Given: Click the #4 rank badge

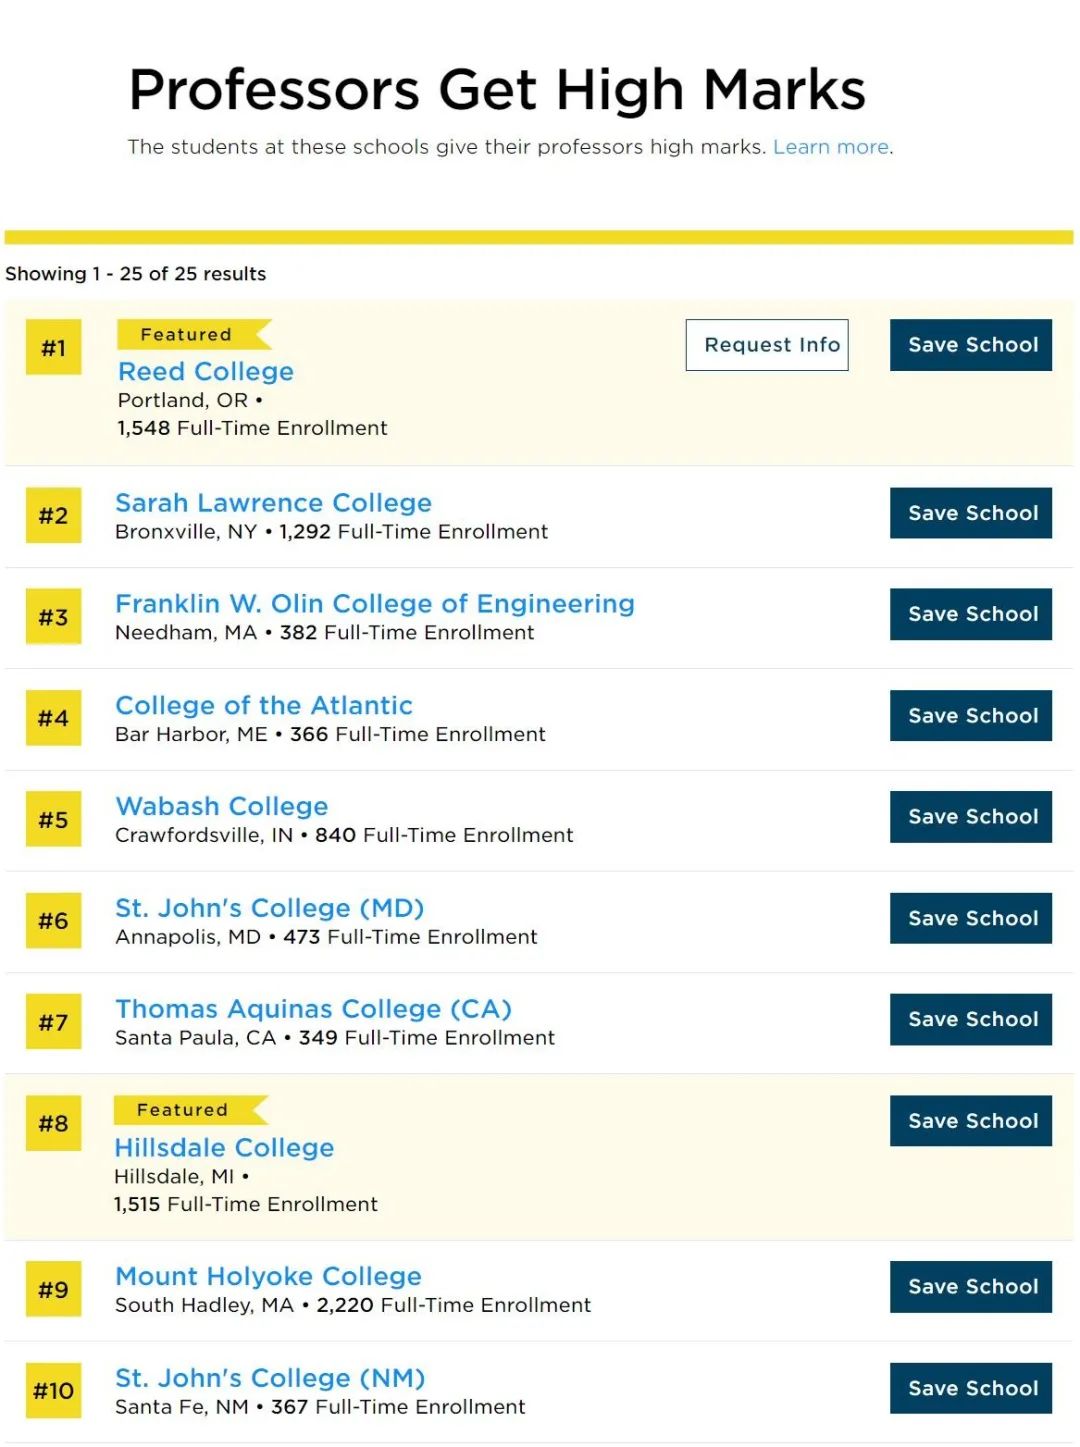Looking at the screenshot, I should point(53,718).
